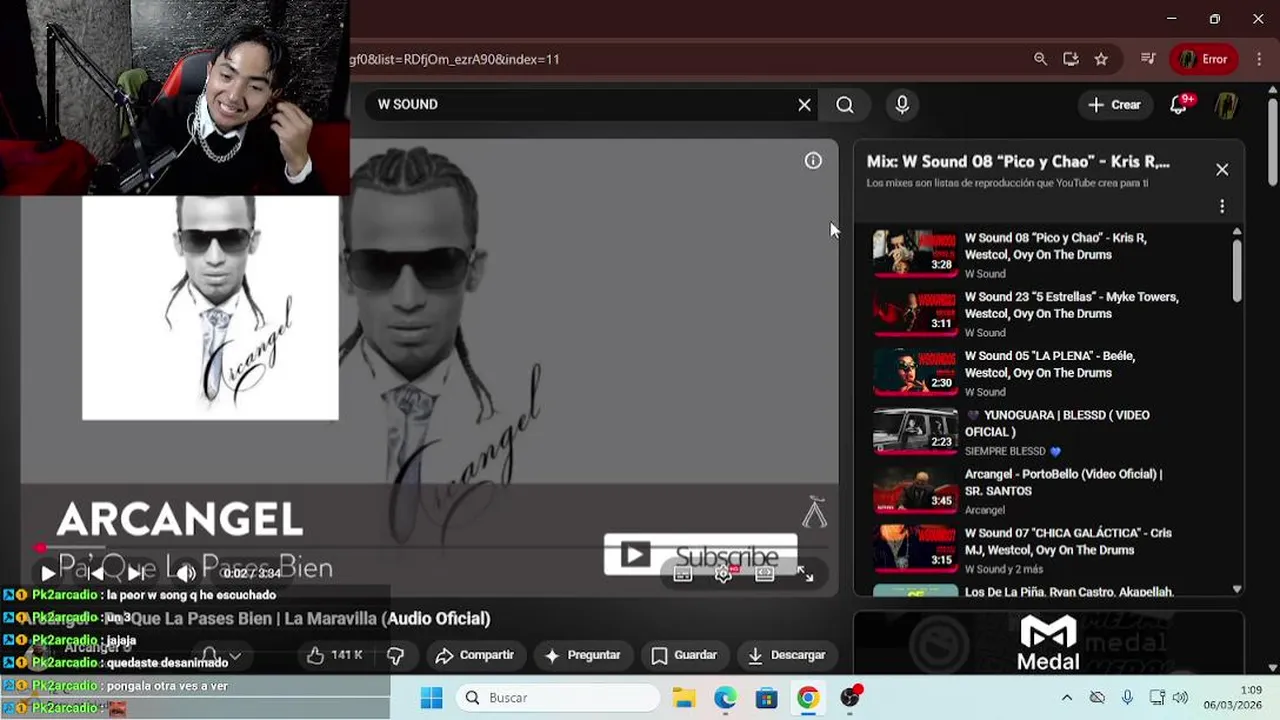Open the Mix playlist options menu
The image size is (1280, 720).
point(1222,206)
